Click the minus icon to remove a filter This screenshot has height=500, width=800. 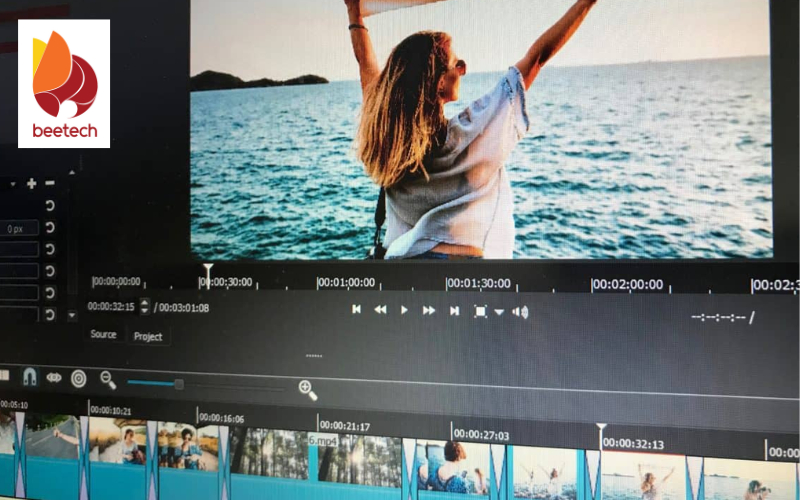pyautogui.click(x=50, y=183)
